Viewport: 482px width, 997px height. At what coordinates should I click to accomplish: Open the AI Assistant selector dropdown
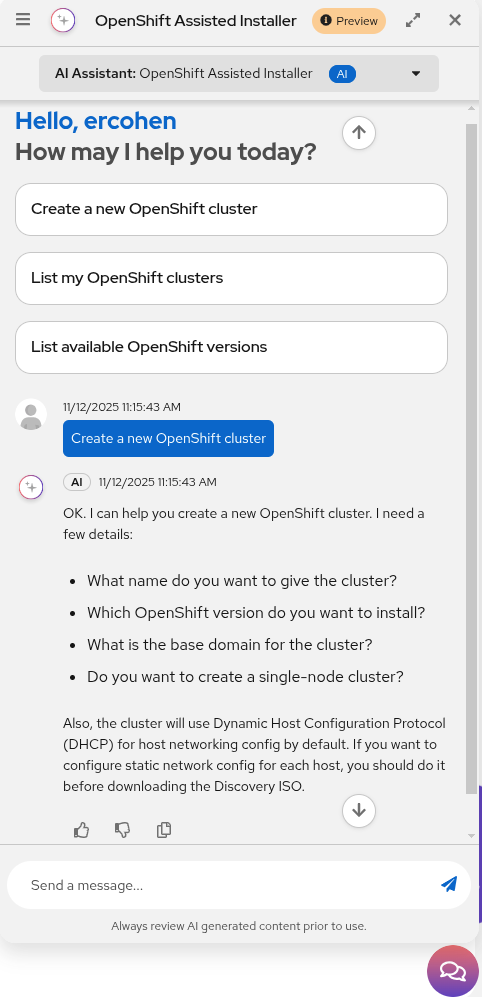click(x=239, y=74)
